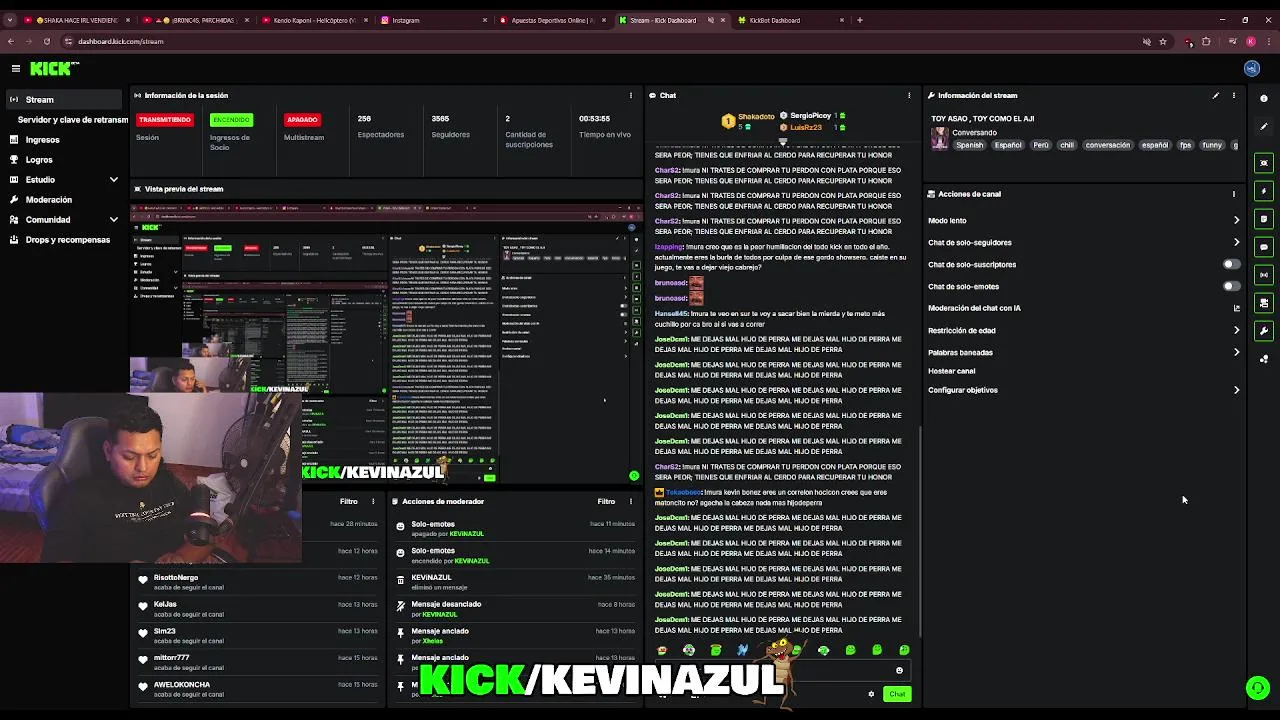Open the user avatar in Kick header
Screen dimensions: 1280x720
[x=1251, y=68]
